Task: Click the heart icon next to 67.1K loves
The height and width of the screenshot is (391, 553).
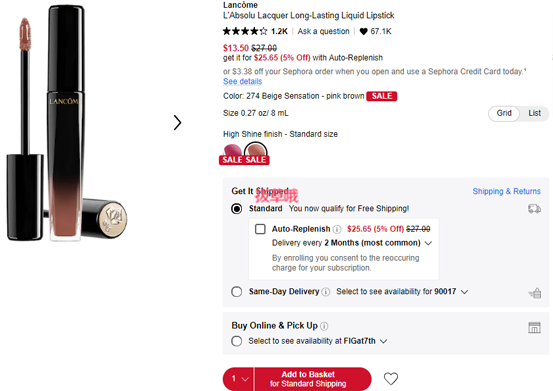Action: tap(363, 31)
